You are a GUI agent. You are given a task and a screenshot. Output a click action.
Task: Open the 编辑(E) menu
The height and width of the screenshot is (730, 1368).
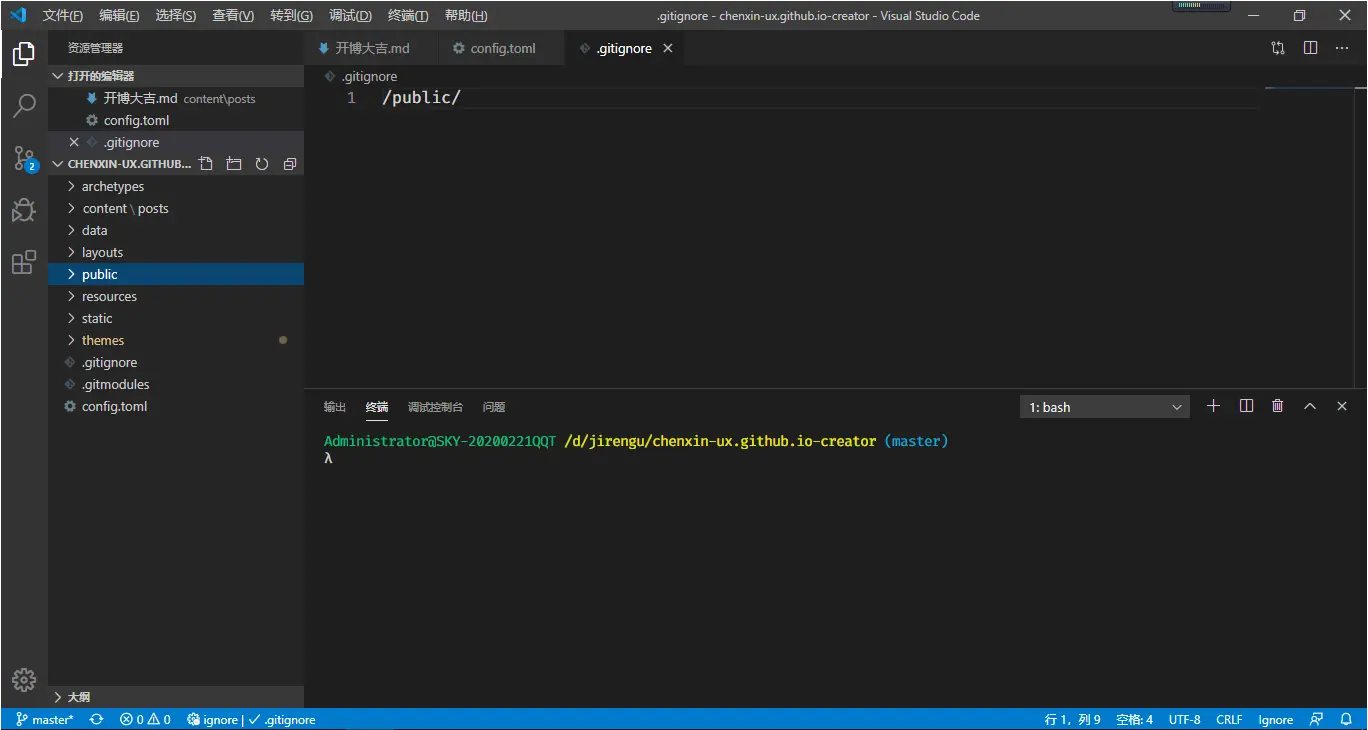120,16
